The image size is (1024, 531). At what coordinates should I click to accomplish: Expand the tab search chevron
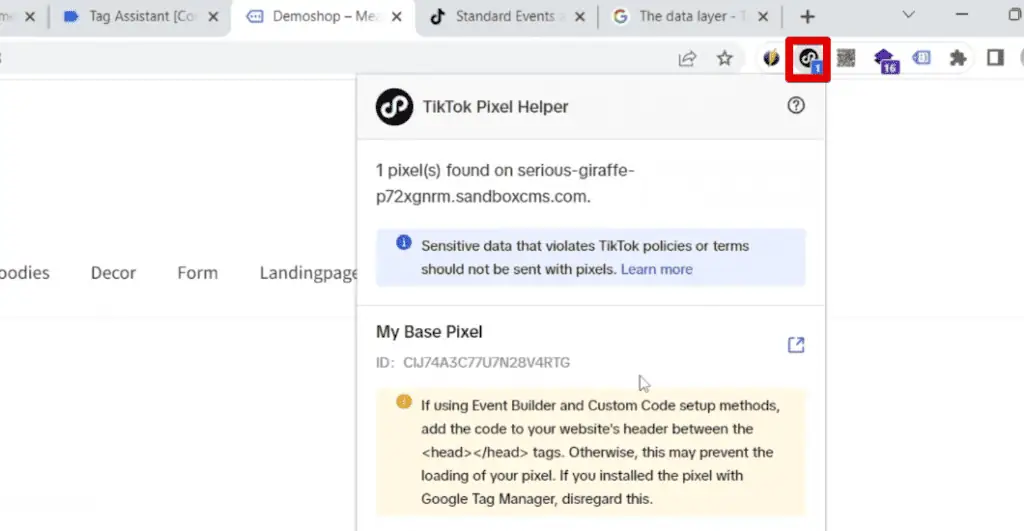click(908, 15)
